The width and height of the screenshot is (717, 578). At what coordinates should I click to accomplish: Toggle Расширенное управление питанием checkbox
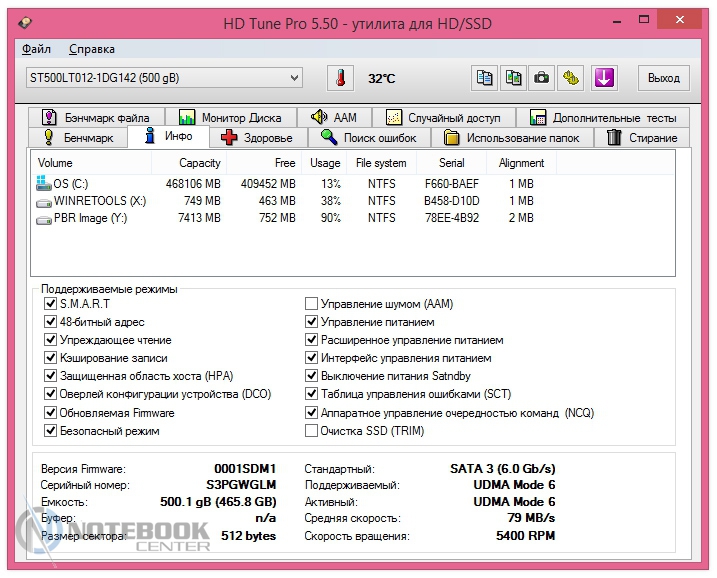311,340
